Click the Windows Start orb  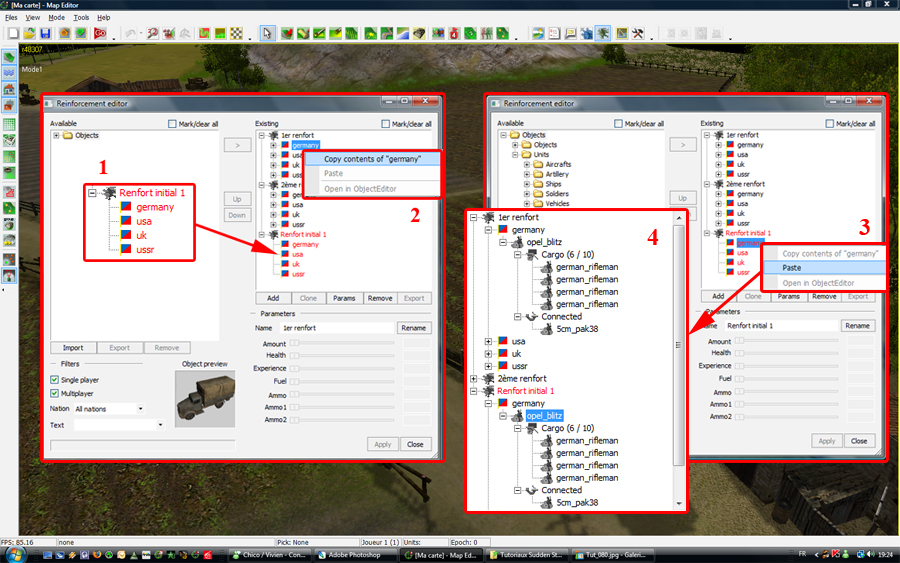[14, 555]
